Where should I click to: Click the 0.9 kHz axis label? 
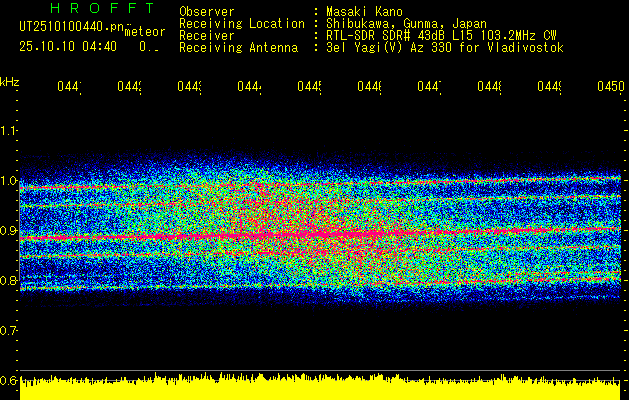pos(8,231)
